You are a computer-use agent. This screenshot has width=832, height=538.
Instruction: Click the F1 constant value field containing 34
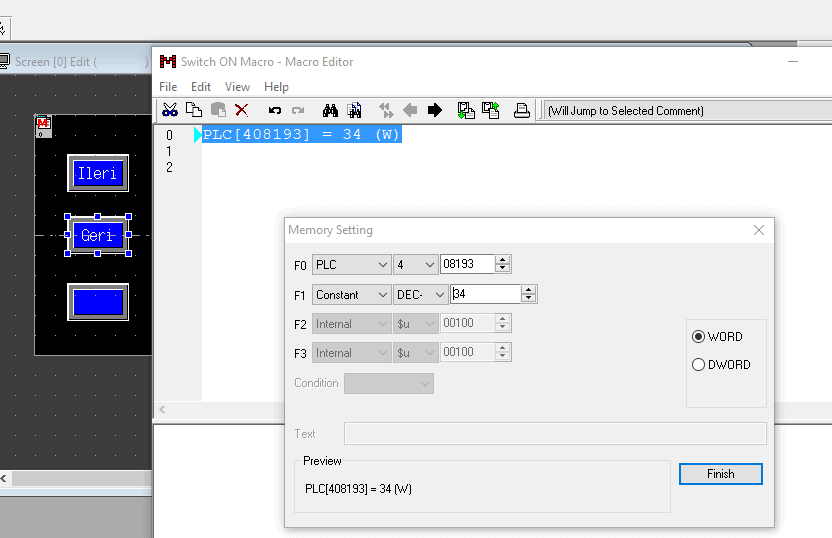pos(485,295)
